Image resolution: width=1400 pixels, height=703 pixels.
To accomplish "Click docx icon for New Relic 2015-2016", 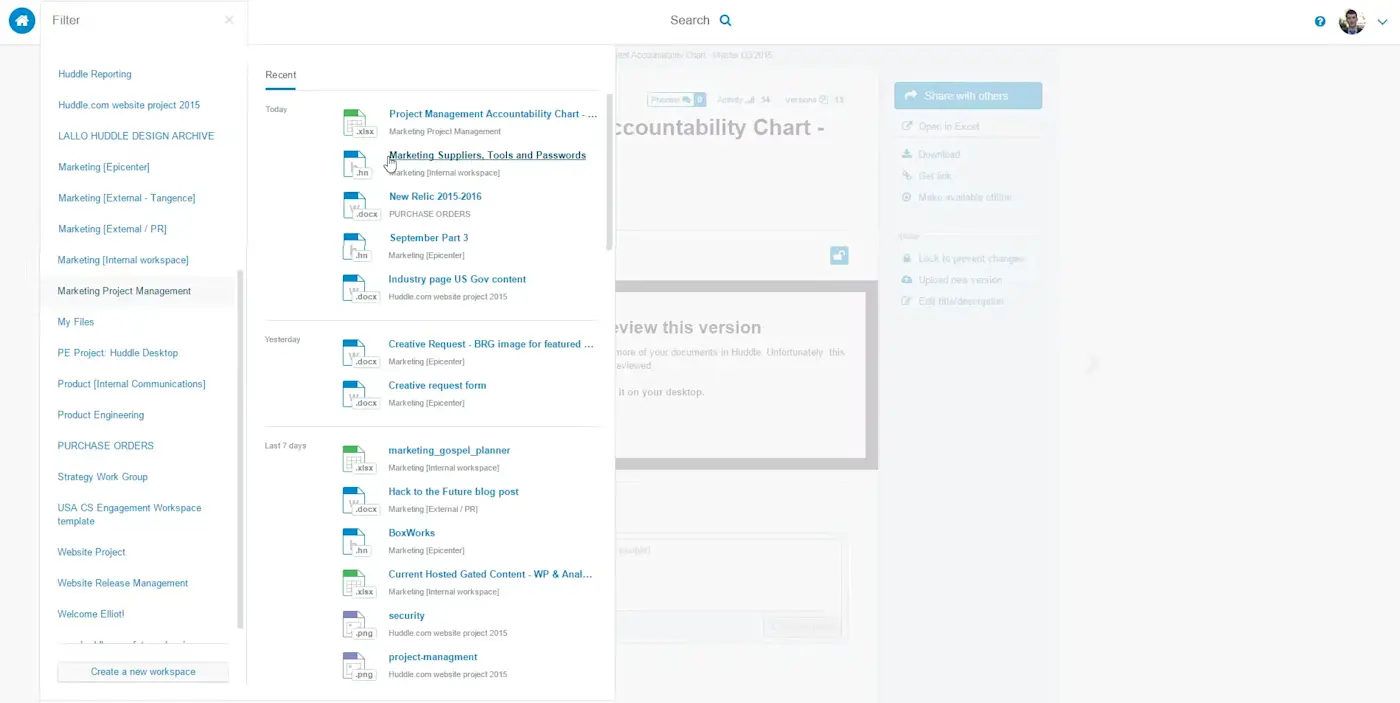I will [x=360, y=206].
